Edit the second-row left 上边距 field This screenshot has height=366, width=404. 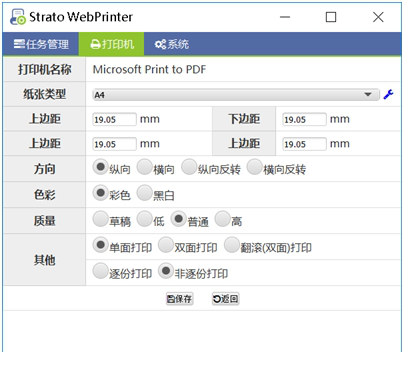114,144
